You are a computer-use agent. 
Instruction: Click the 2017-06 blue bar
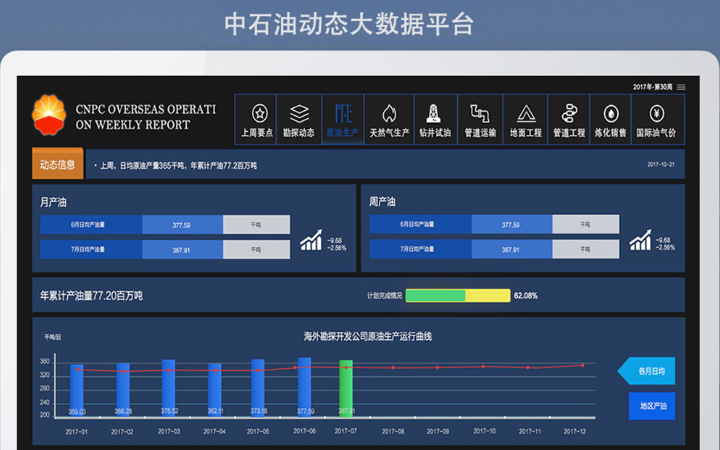point(304,388)
